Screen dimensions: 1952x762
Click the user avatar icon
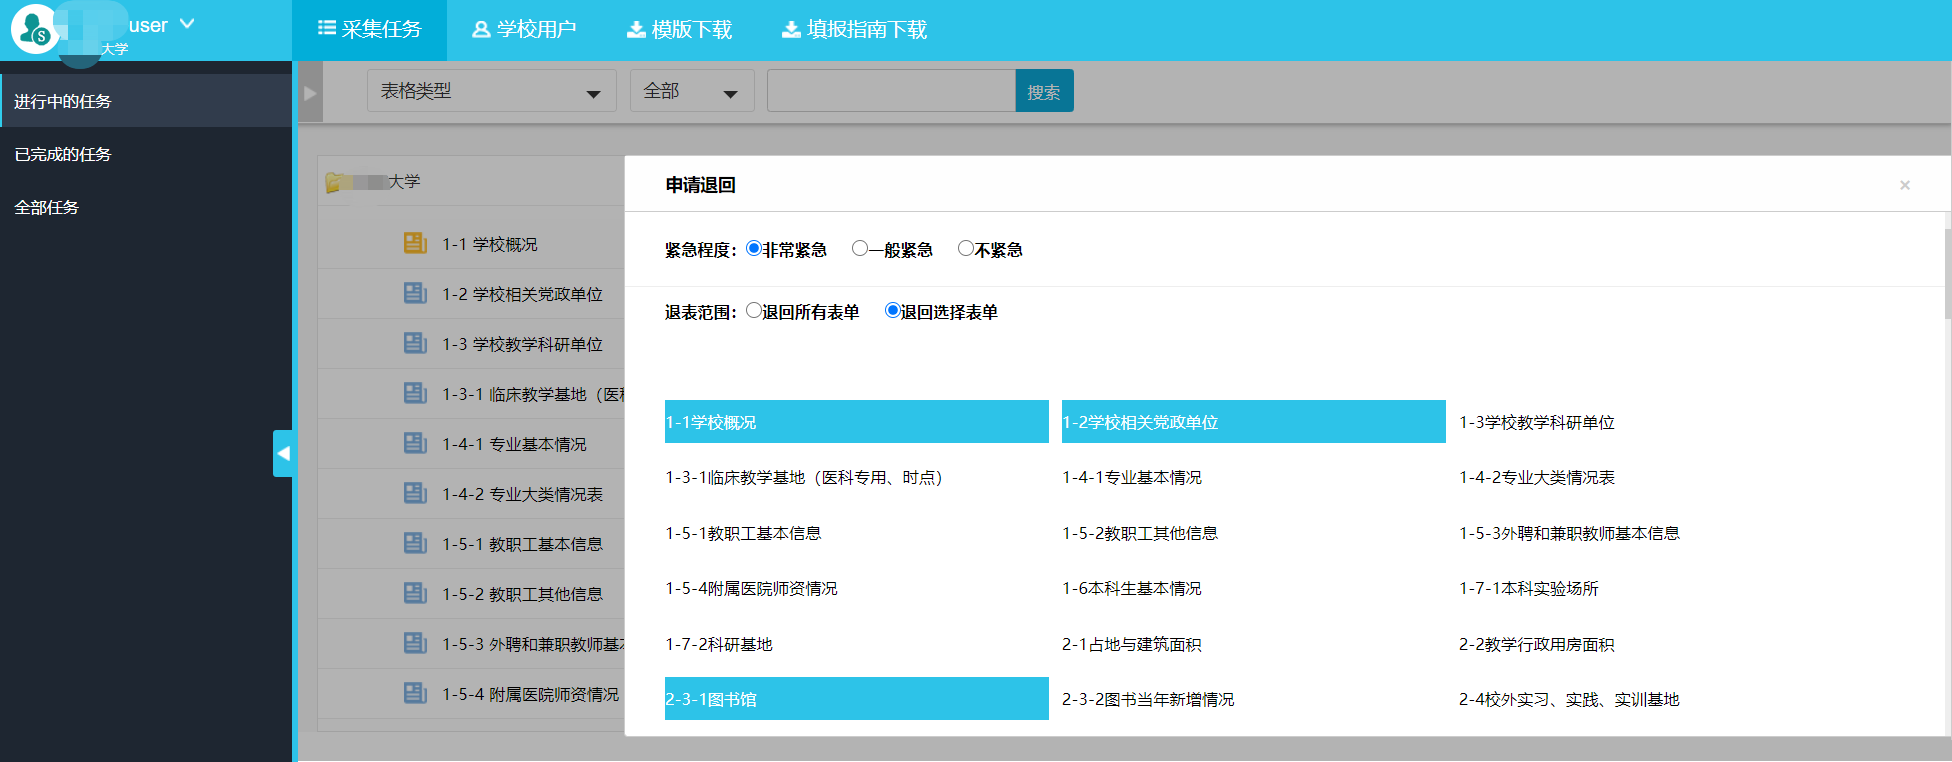tap(34, 29)
